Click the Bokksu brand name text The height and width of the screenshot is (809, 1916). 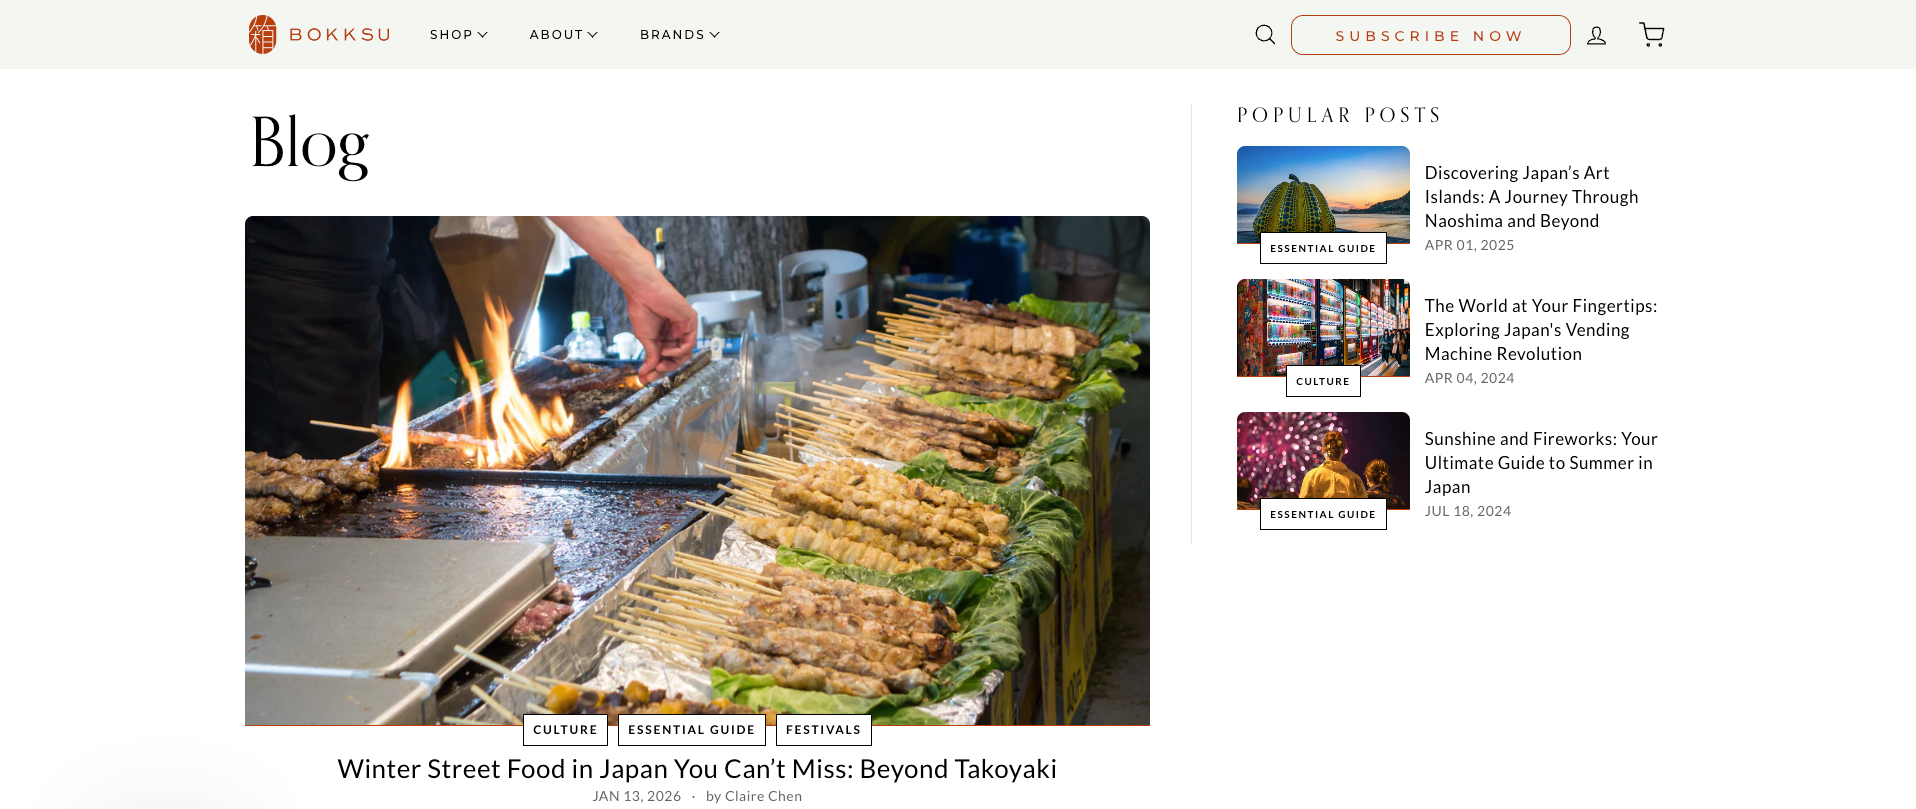[340, 35]
